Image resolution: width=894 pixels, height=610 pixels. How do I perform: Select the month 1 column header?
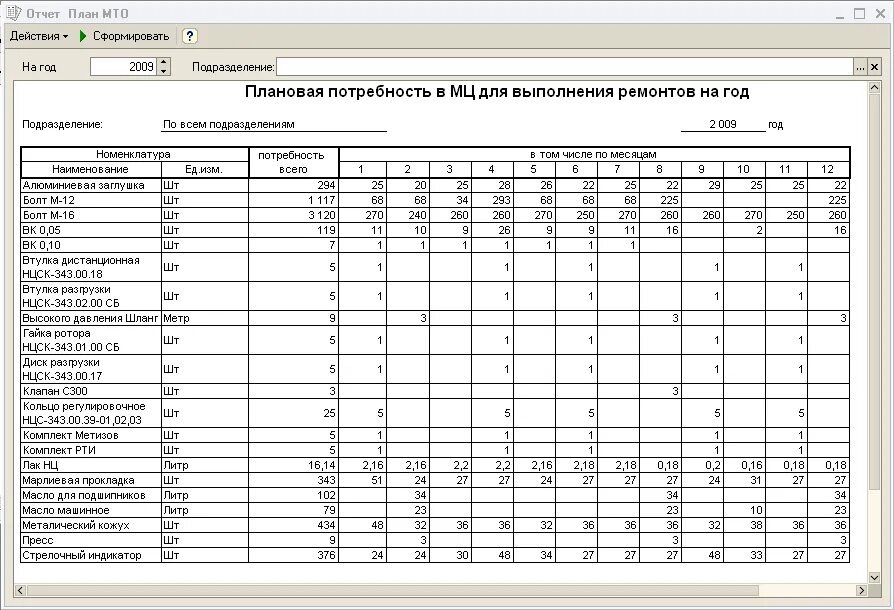(x=361, y=169)
